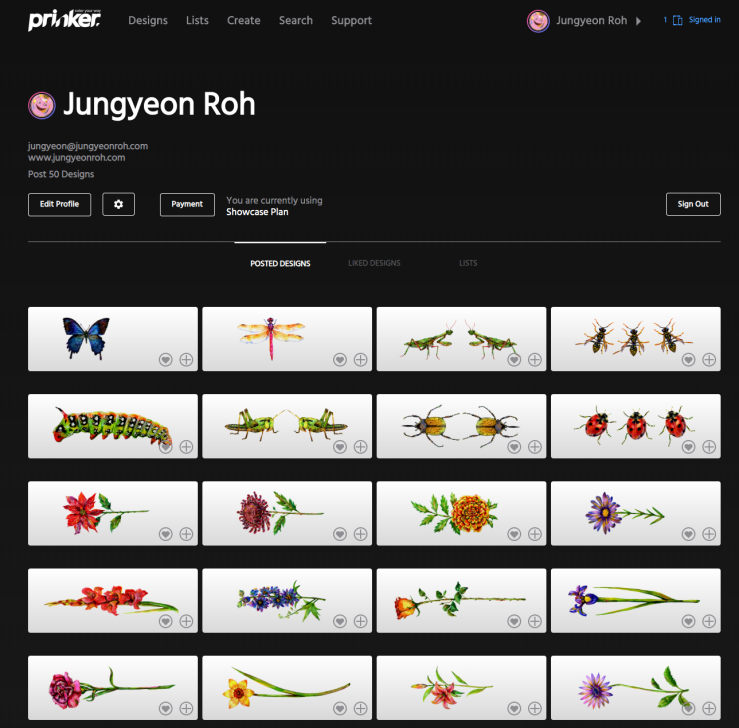Image resolution: width=739 pixels, height=728 pixels.
Task: Add the ladybugs design to a list
Action: click(x=709, y=447)
